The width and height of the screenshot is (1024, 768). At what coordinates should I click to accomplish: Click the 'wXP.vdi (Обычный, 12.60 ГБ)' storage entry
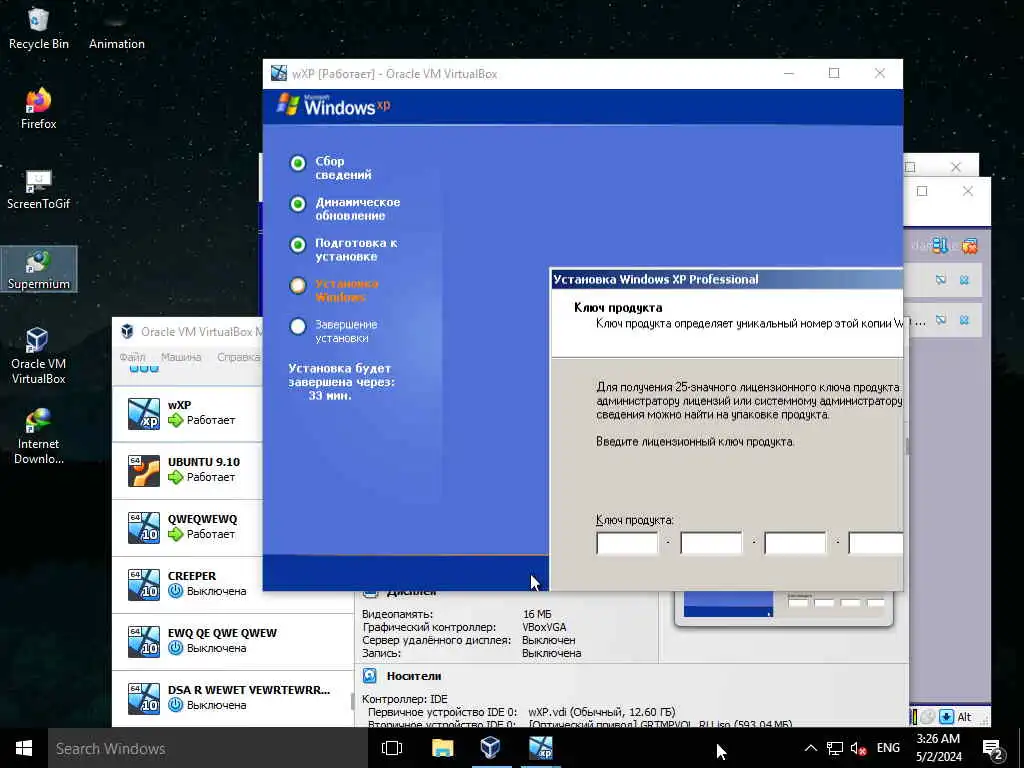point(601,712)
